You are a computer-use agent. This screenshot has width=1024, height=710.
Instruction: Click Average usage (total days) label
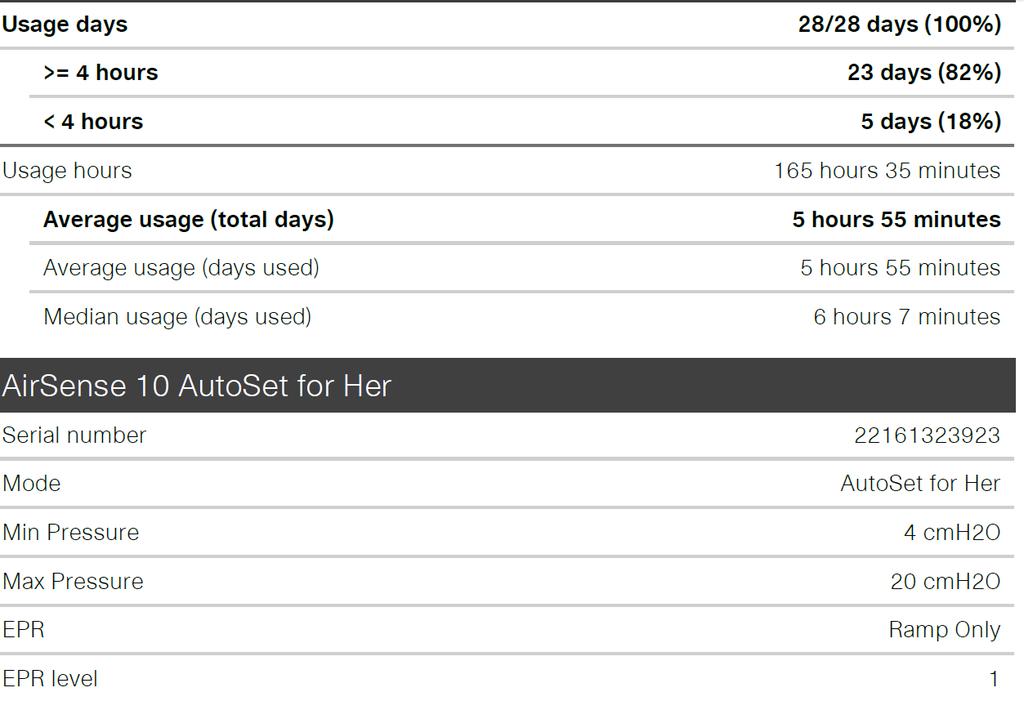[x=189, y=219]
